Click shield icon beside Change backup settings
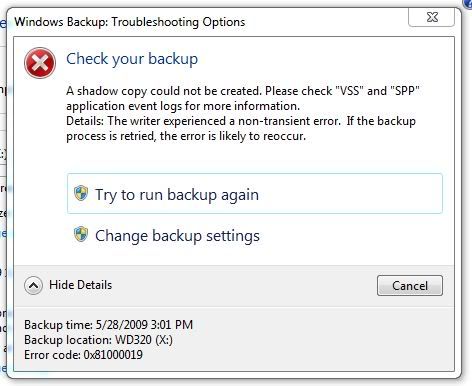The height and width of the screenshot is (386, 472). tap(81, 234)
